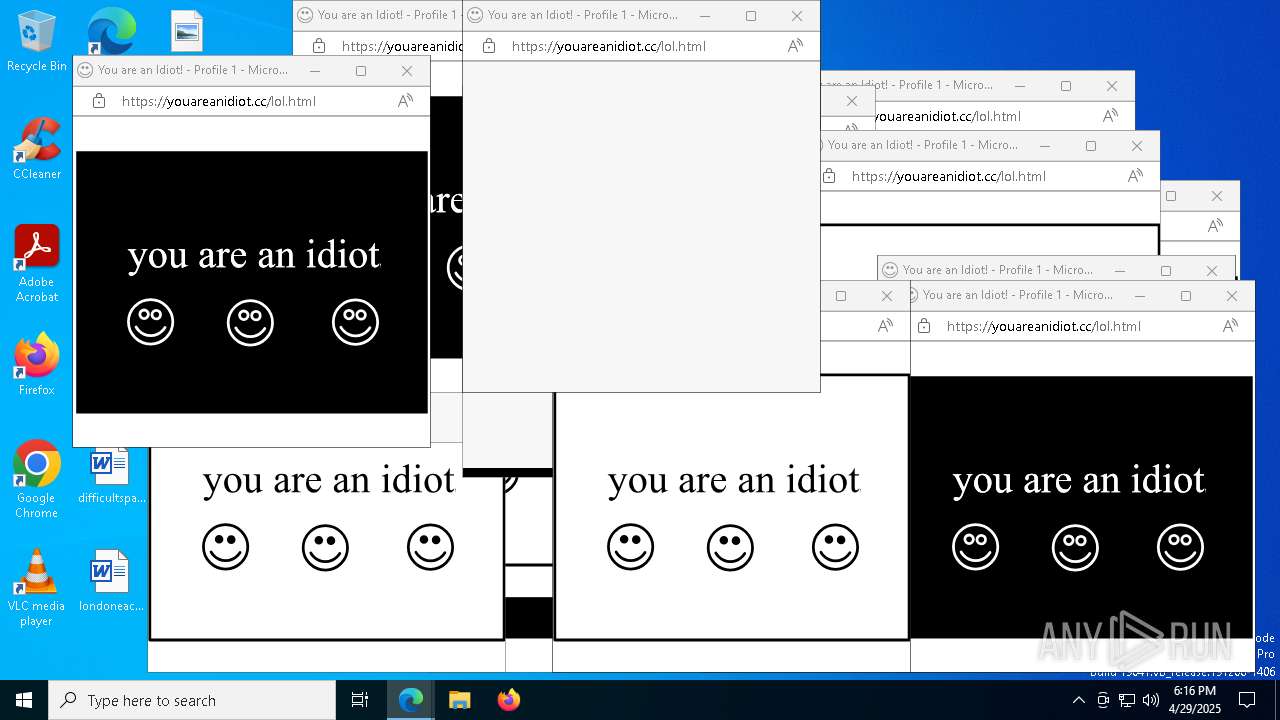This screenshot has height=720, width=1280.
Task: Click the last smiley in the center white window
Action: click(x=835, y=548)
